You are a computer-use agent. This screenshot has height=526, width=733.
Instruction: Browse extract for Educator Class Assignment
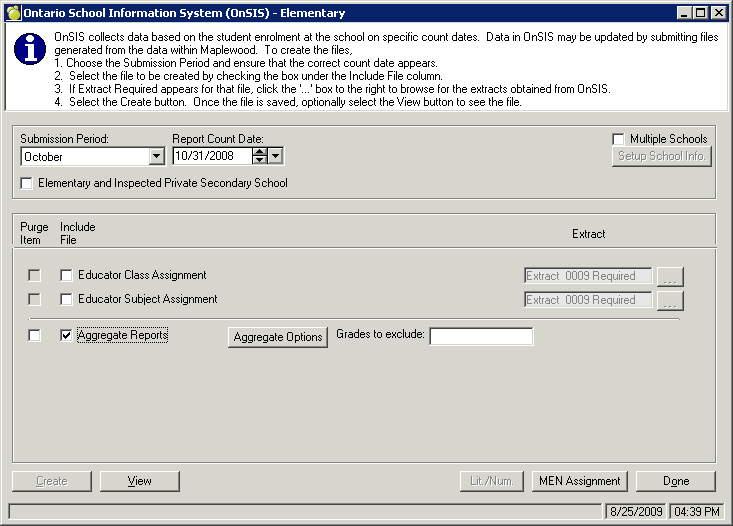(670, 276)
